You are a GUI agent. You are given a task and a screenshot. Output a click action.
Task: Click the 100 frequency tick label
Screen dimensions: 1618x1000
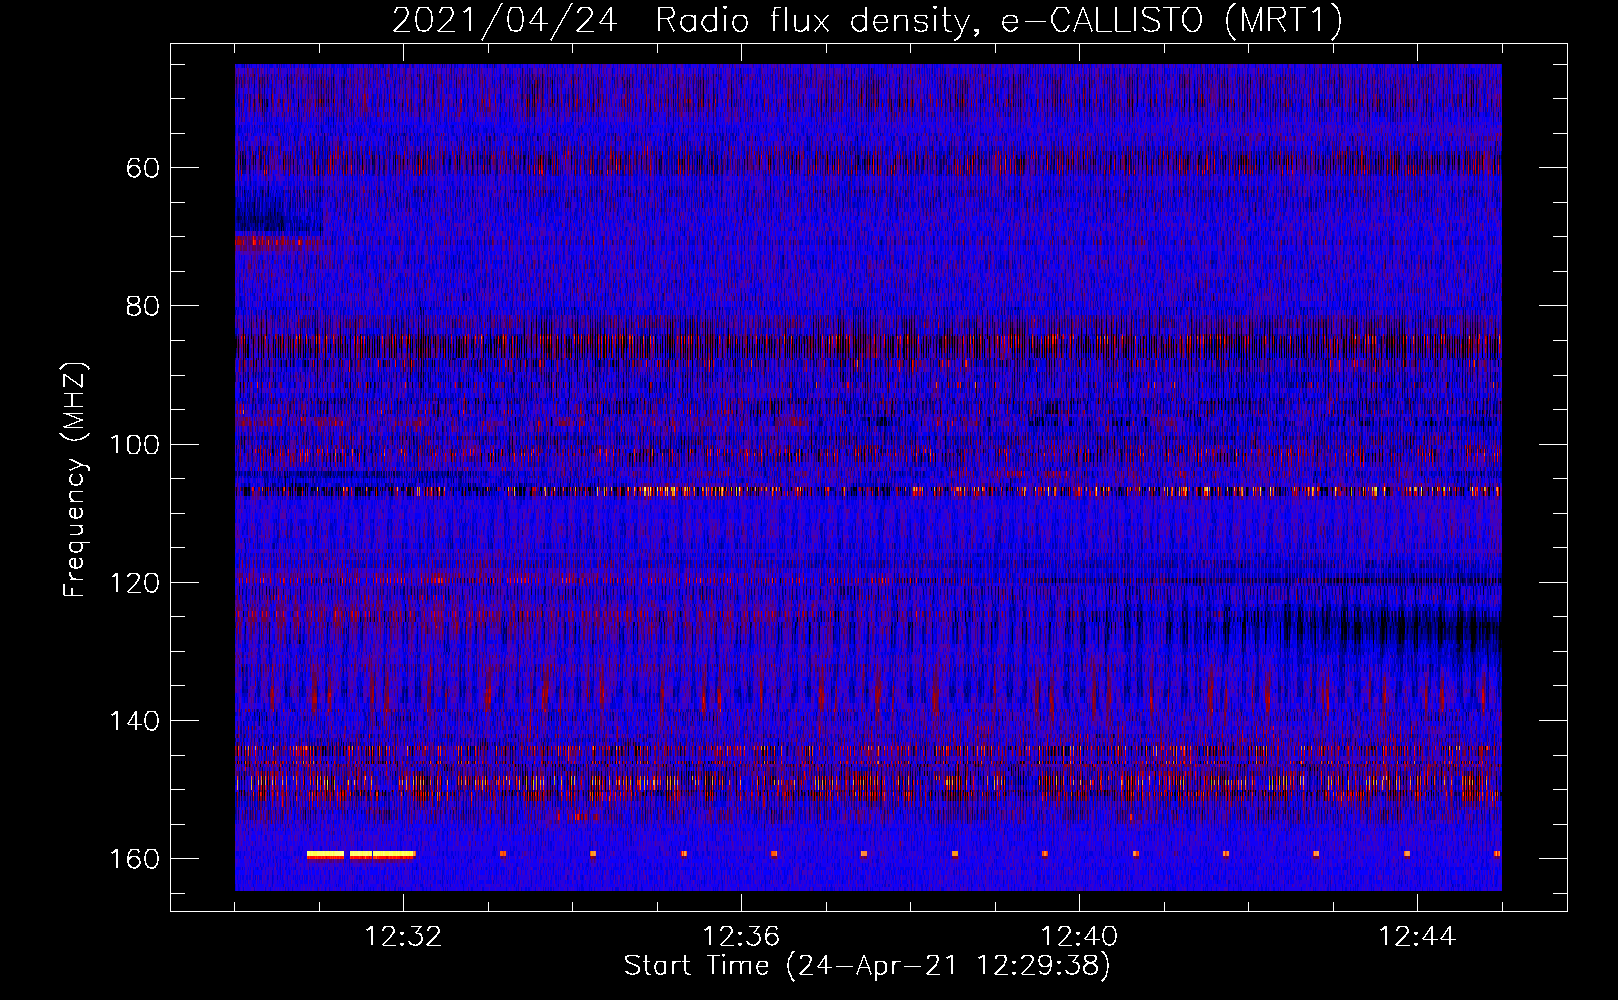(135, 444)
